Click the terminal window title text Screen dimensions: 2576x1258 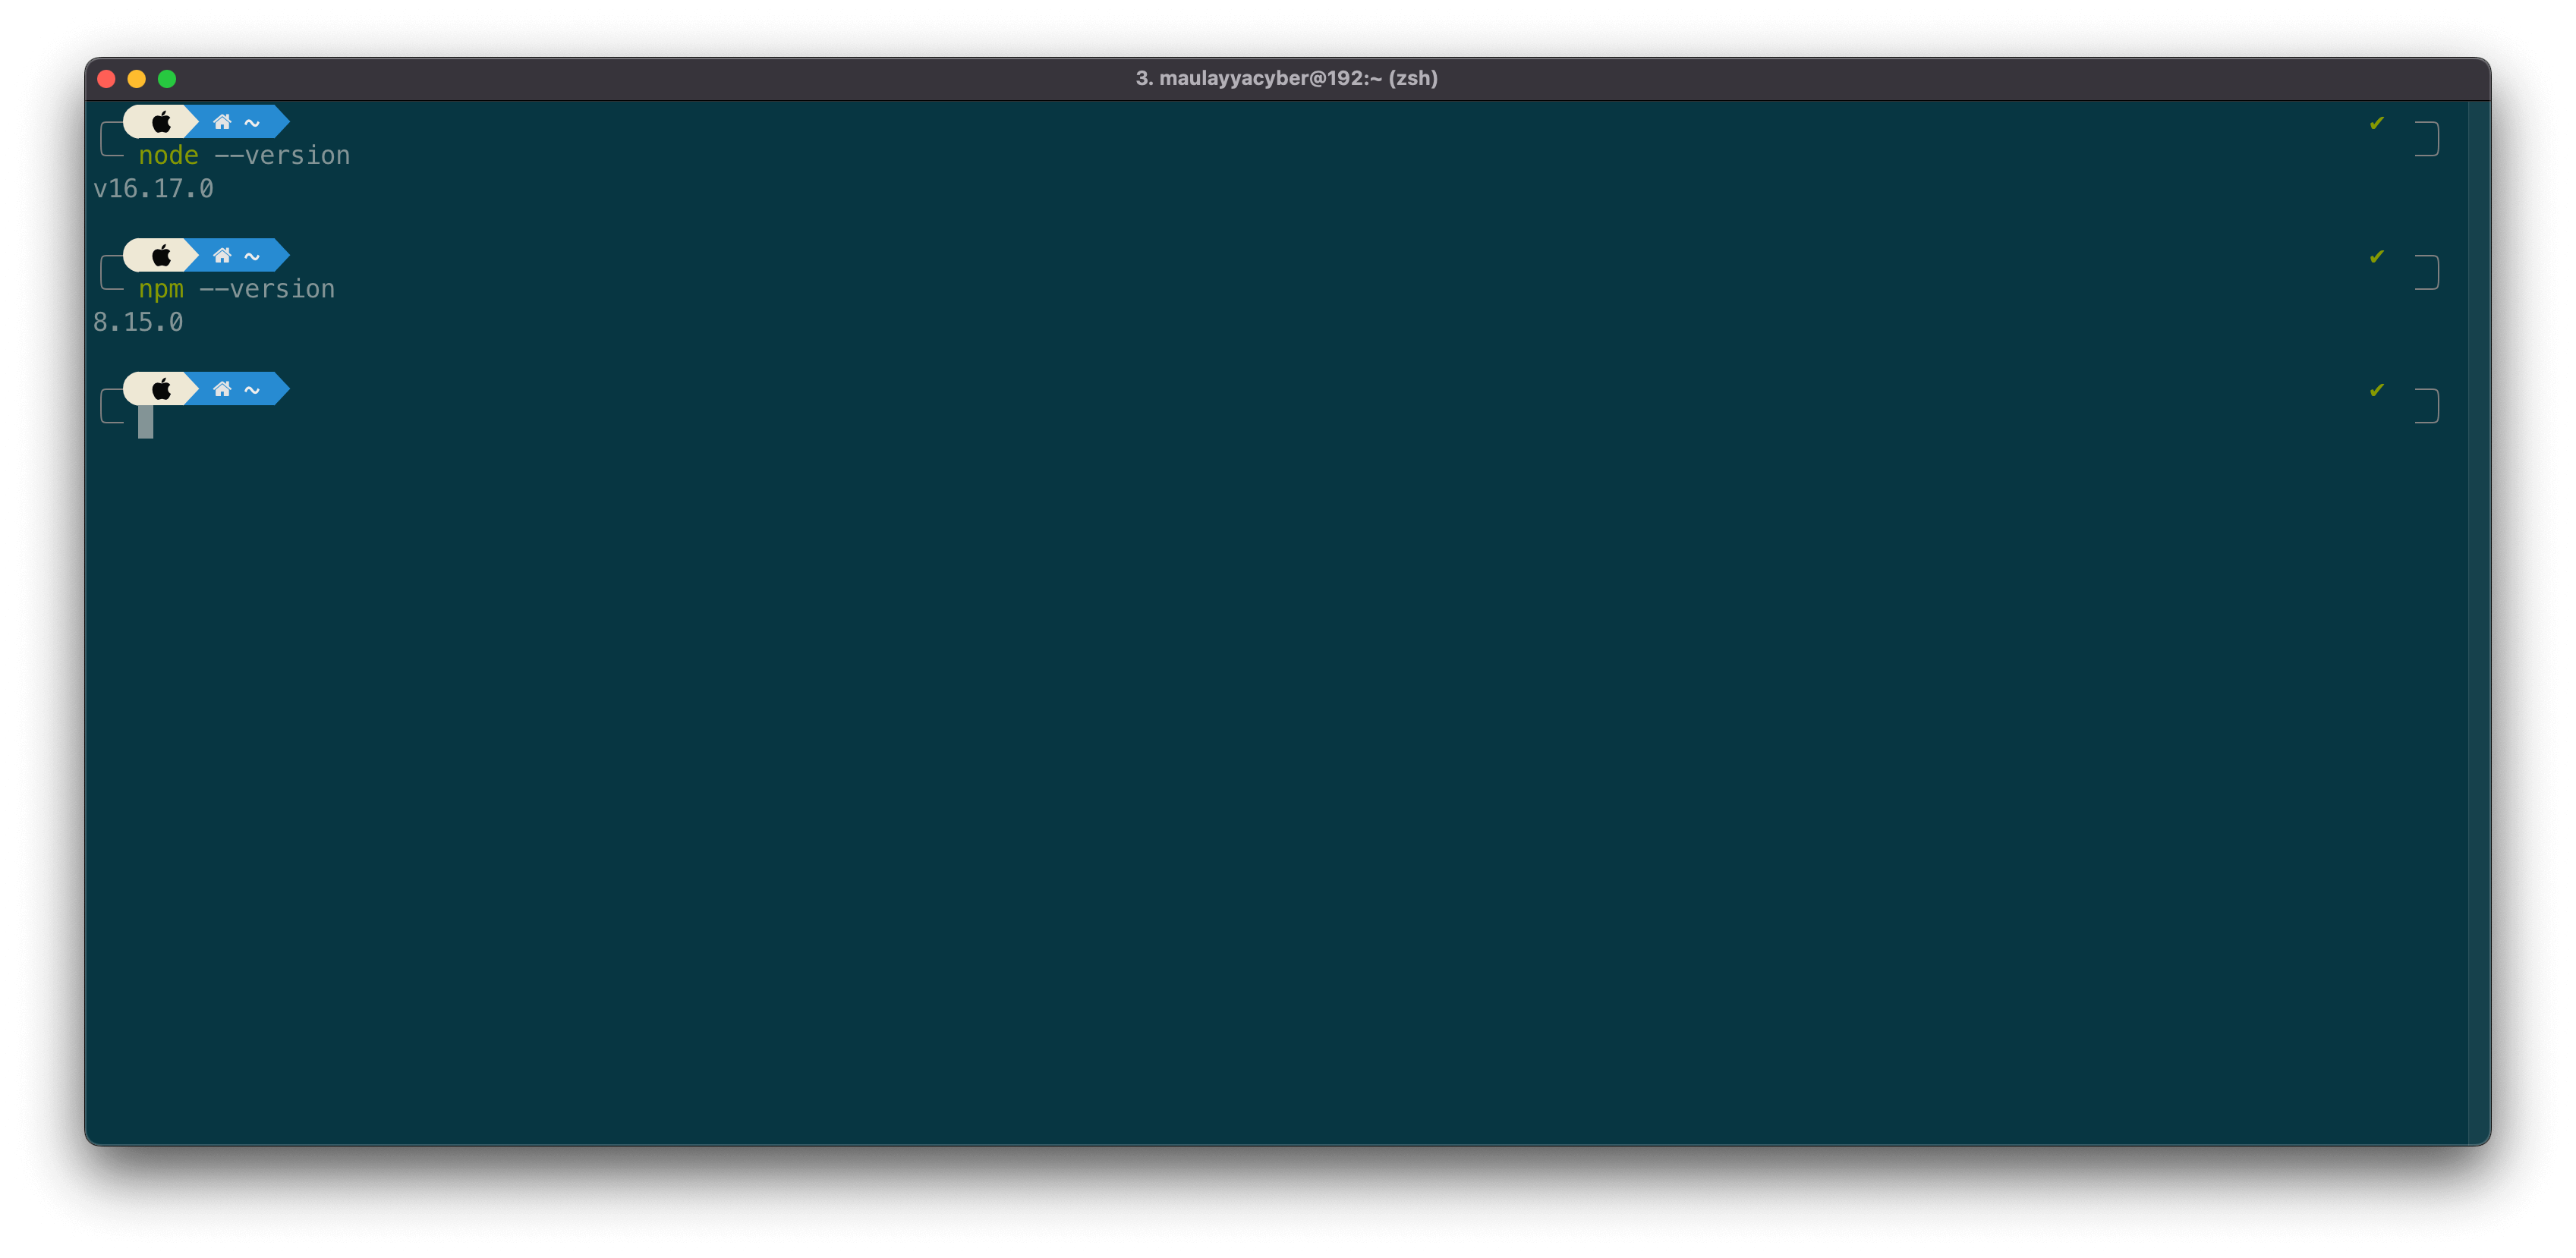[1286, 78]
